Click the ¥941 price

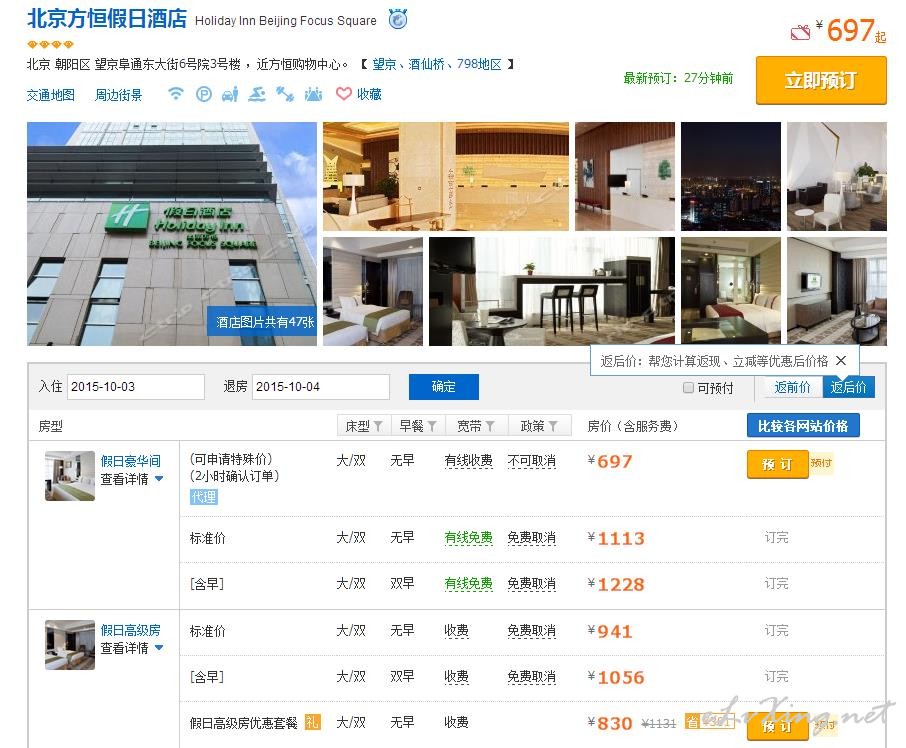click(610, 631)
